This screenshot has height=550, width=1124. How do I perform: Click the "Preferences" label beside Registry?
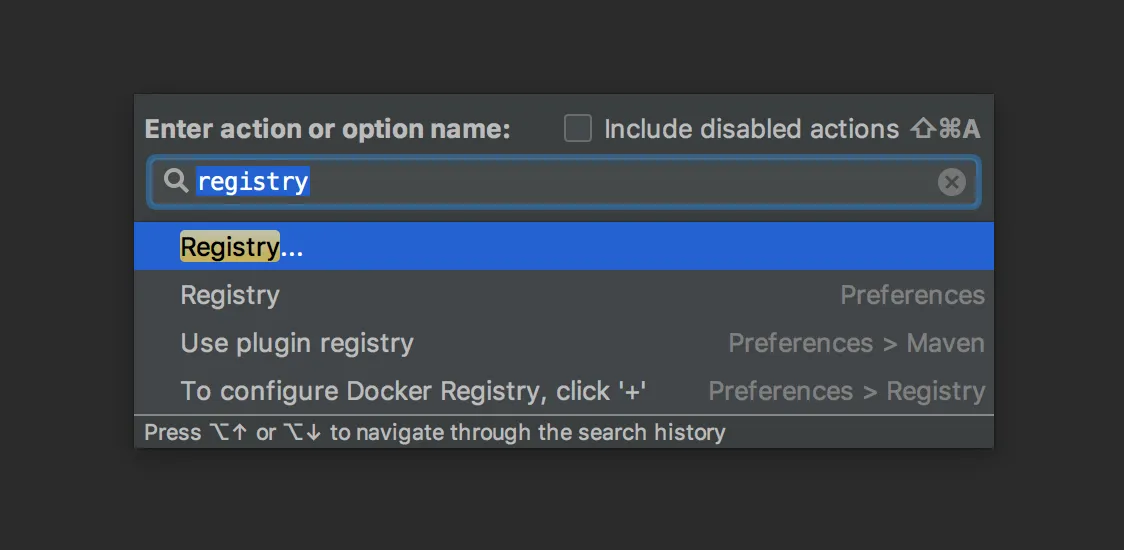click(913, 295)
